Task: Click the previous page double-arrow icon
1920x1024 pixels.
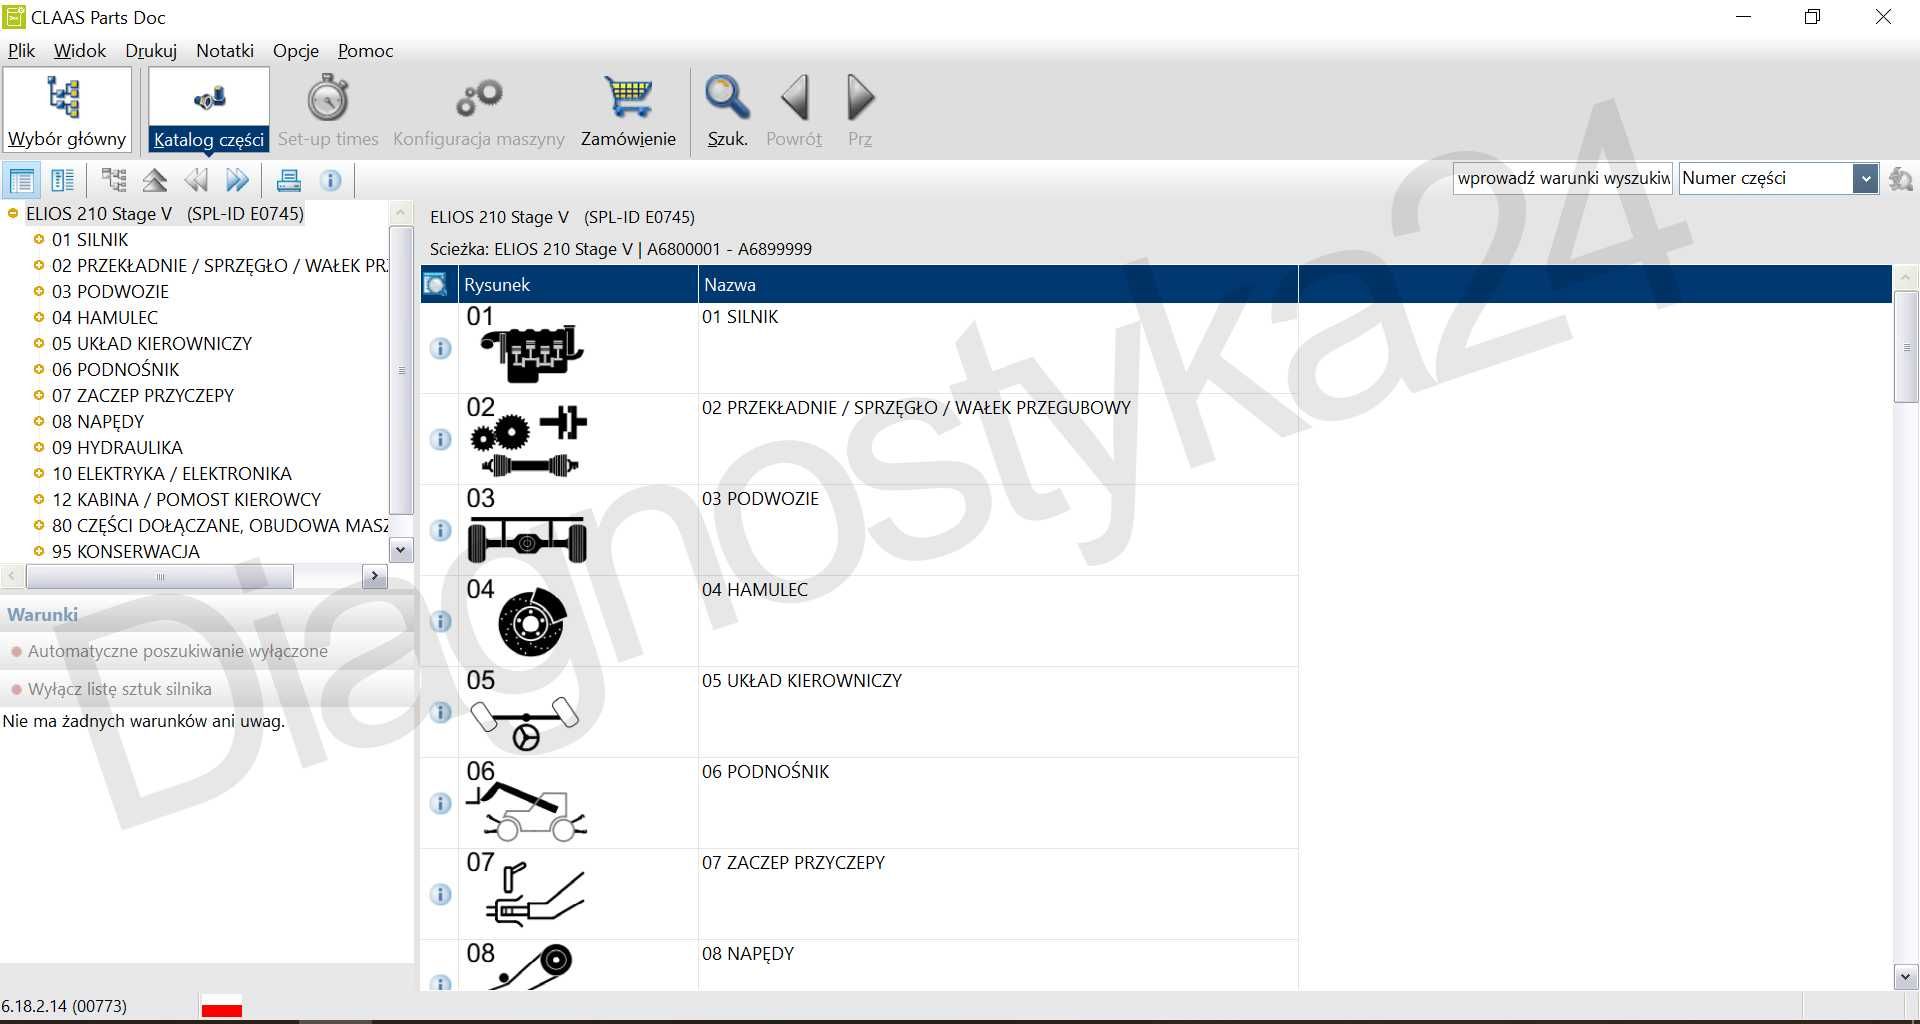Action: point(196,180)
